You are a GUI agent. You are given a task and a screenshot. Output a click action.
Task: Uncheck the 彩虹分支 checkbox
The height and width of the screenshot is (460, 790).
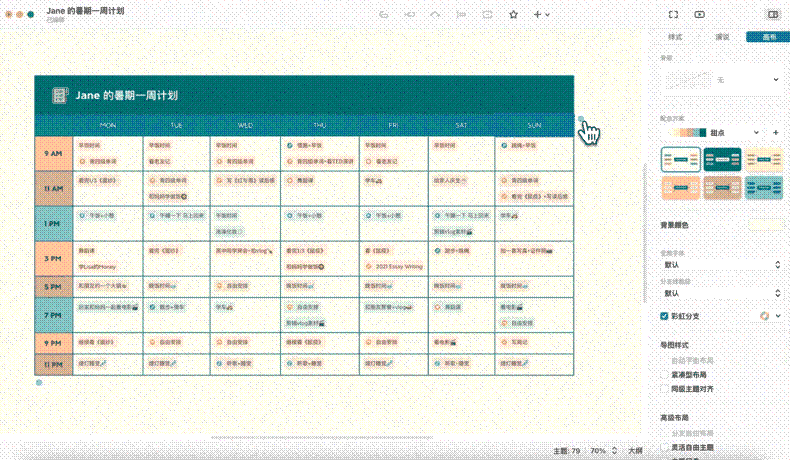[665, 316]
